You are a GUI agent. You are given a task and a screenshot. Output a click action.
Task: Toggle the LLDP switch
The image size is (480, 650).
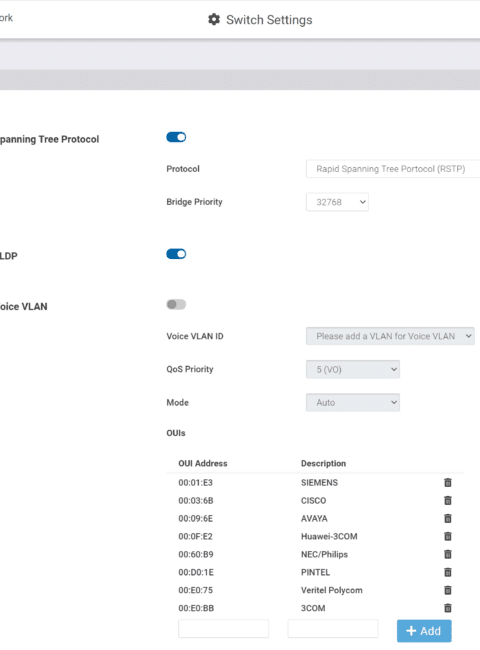coord(176,254)
